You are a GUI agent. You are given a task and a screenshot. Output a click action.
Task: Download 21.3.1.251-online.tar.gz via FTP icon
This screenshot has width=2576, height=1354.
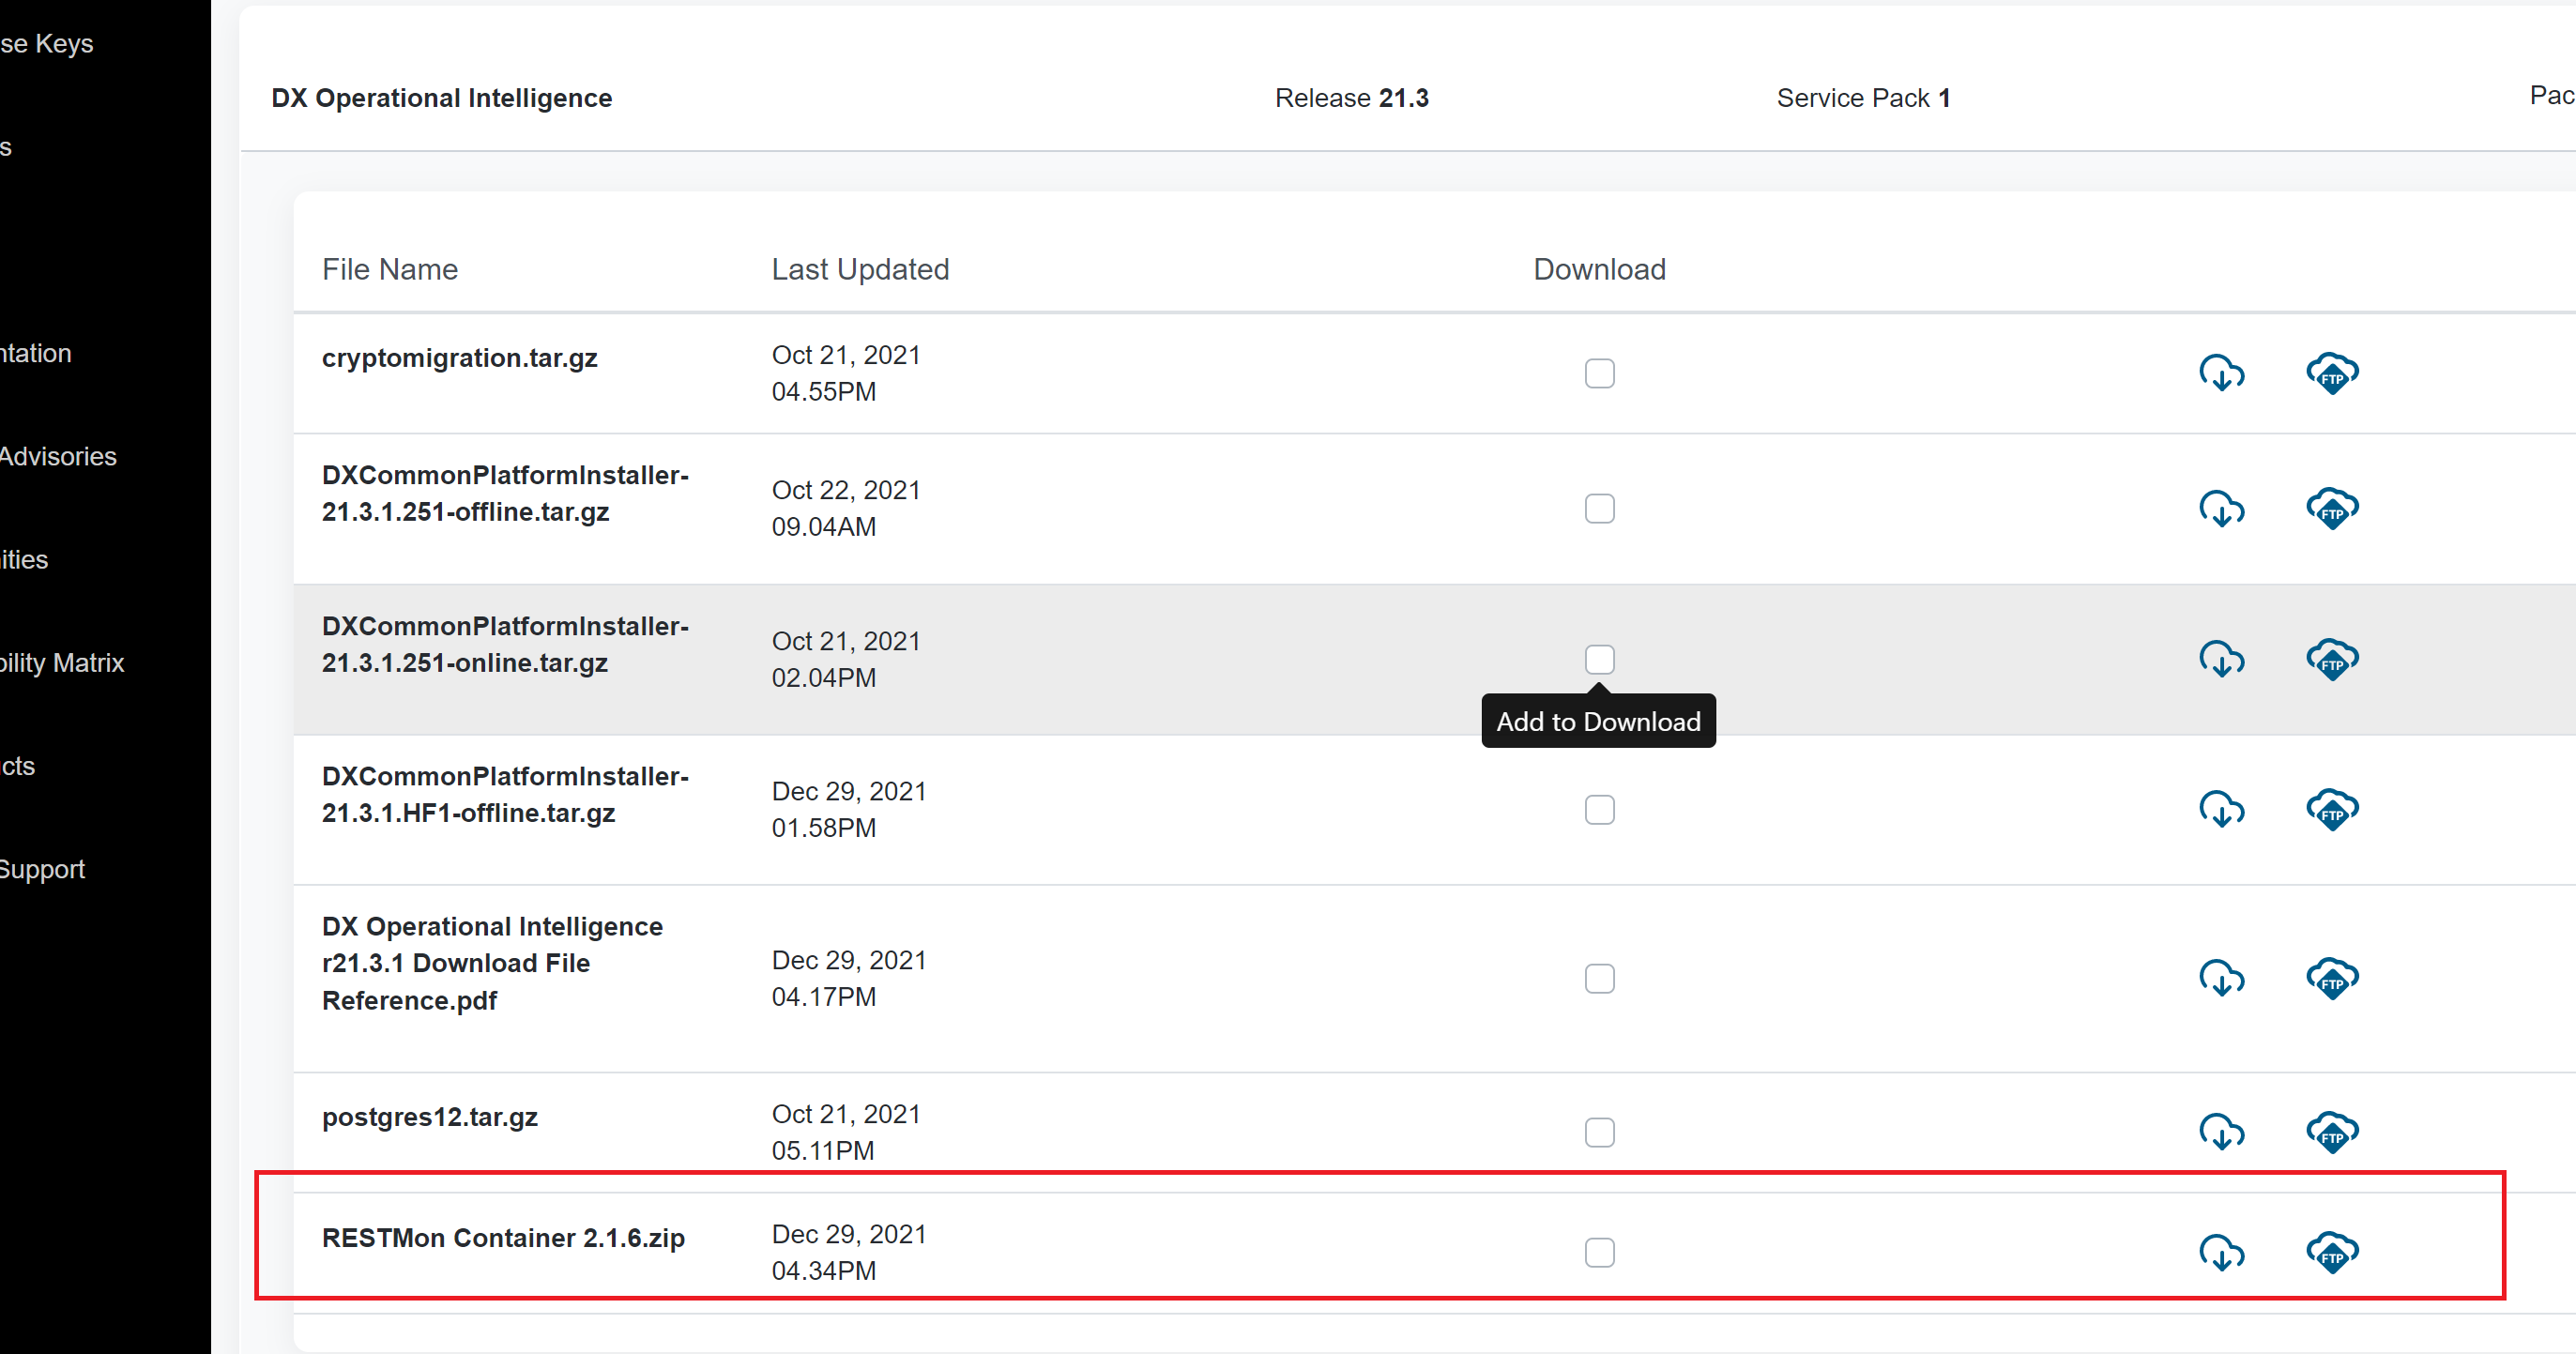pyautogui.click(x=2332, y=659)
